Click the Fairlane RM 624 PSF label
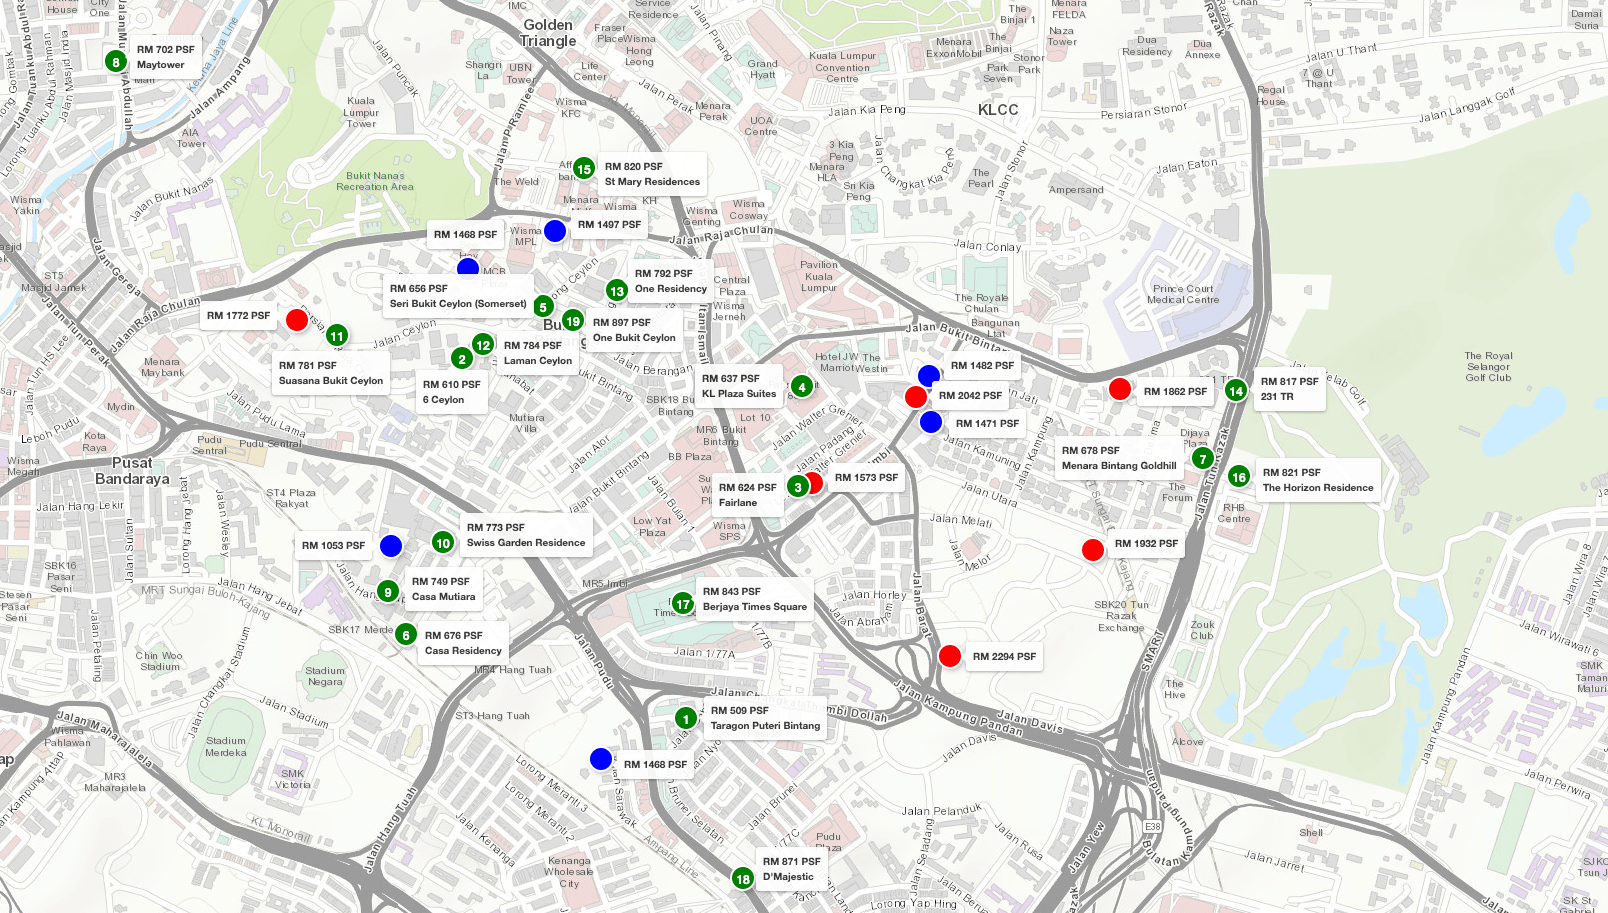 [747, 495]
